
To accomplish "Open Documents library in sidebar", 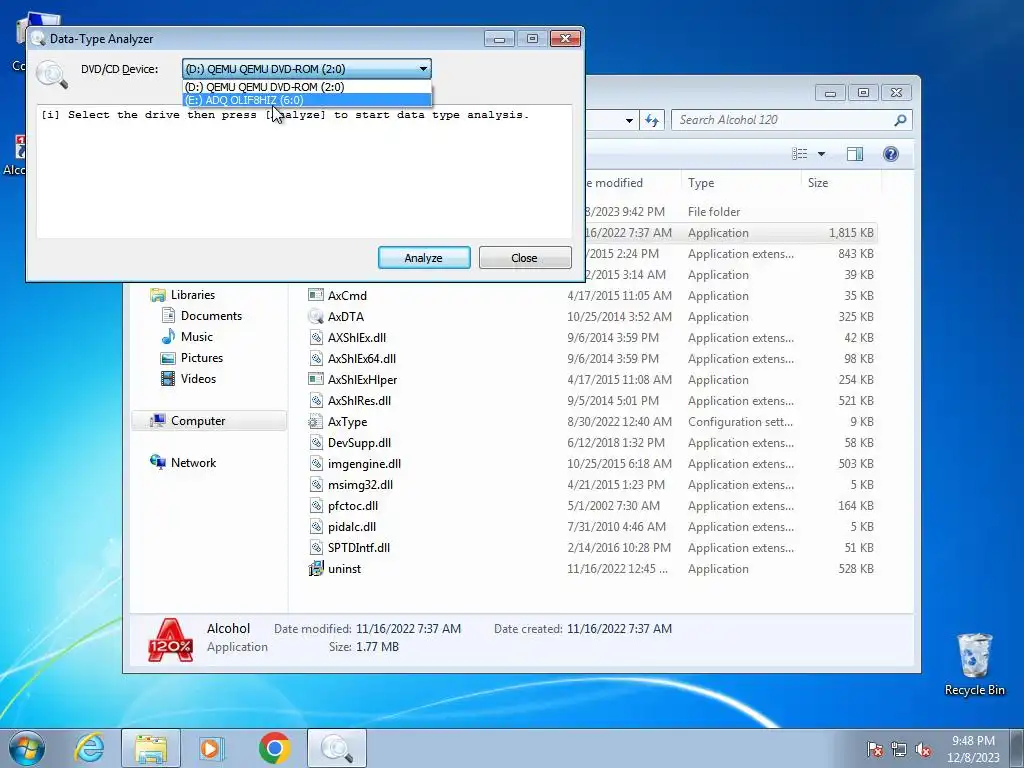I will (x=211, y=316).
